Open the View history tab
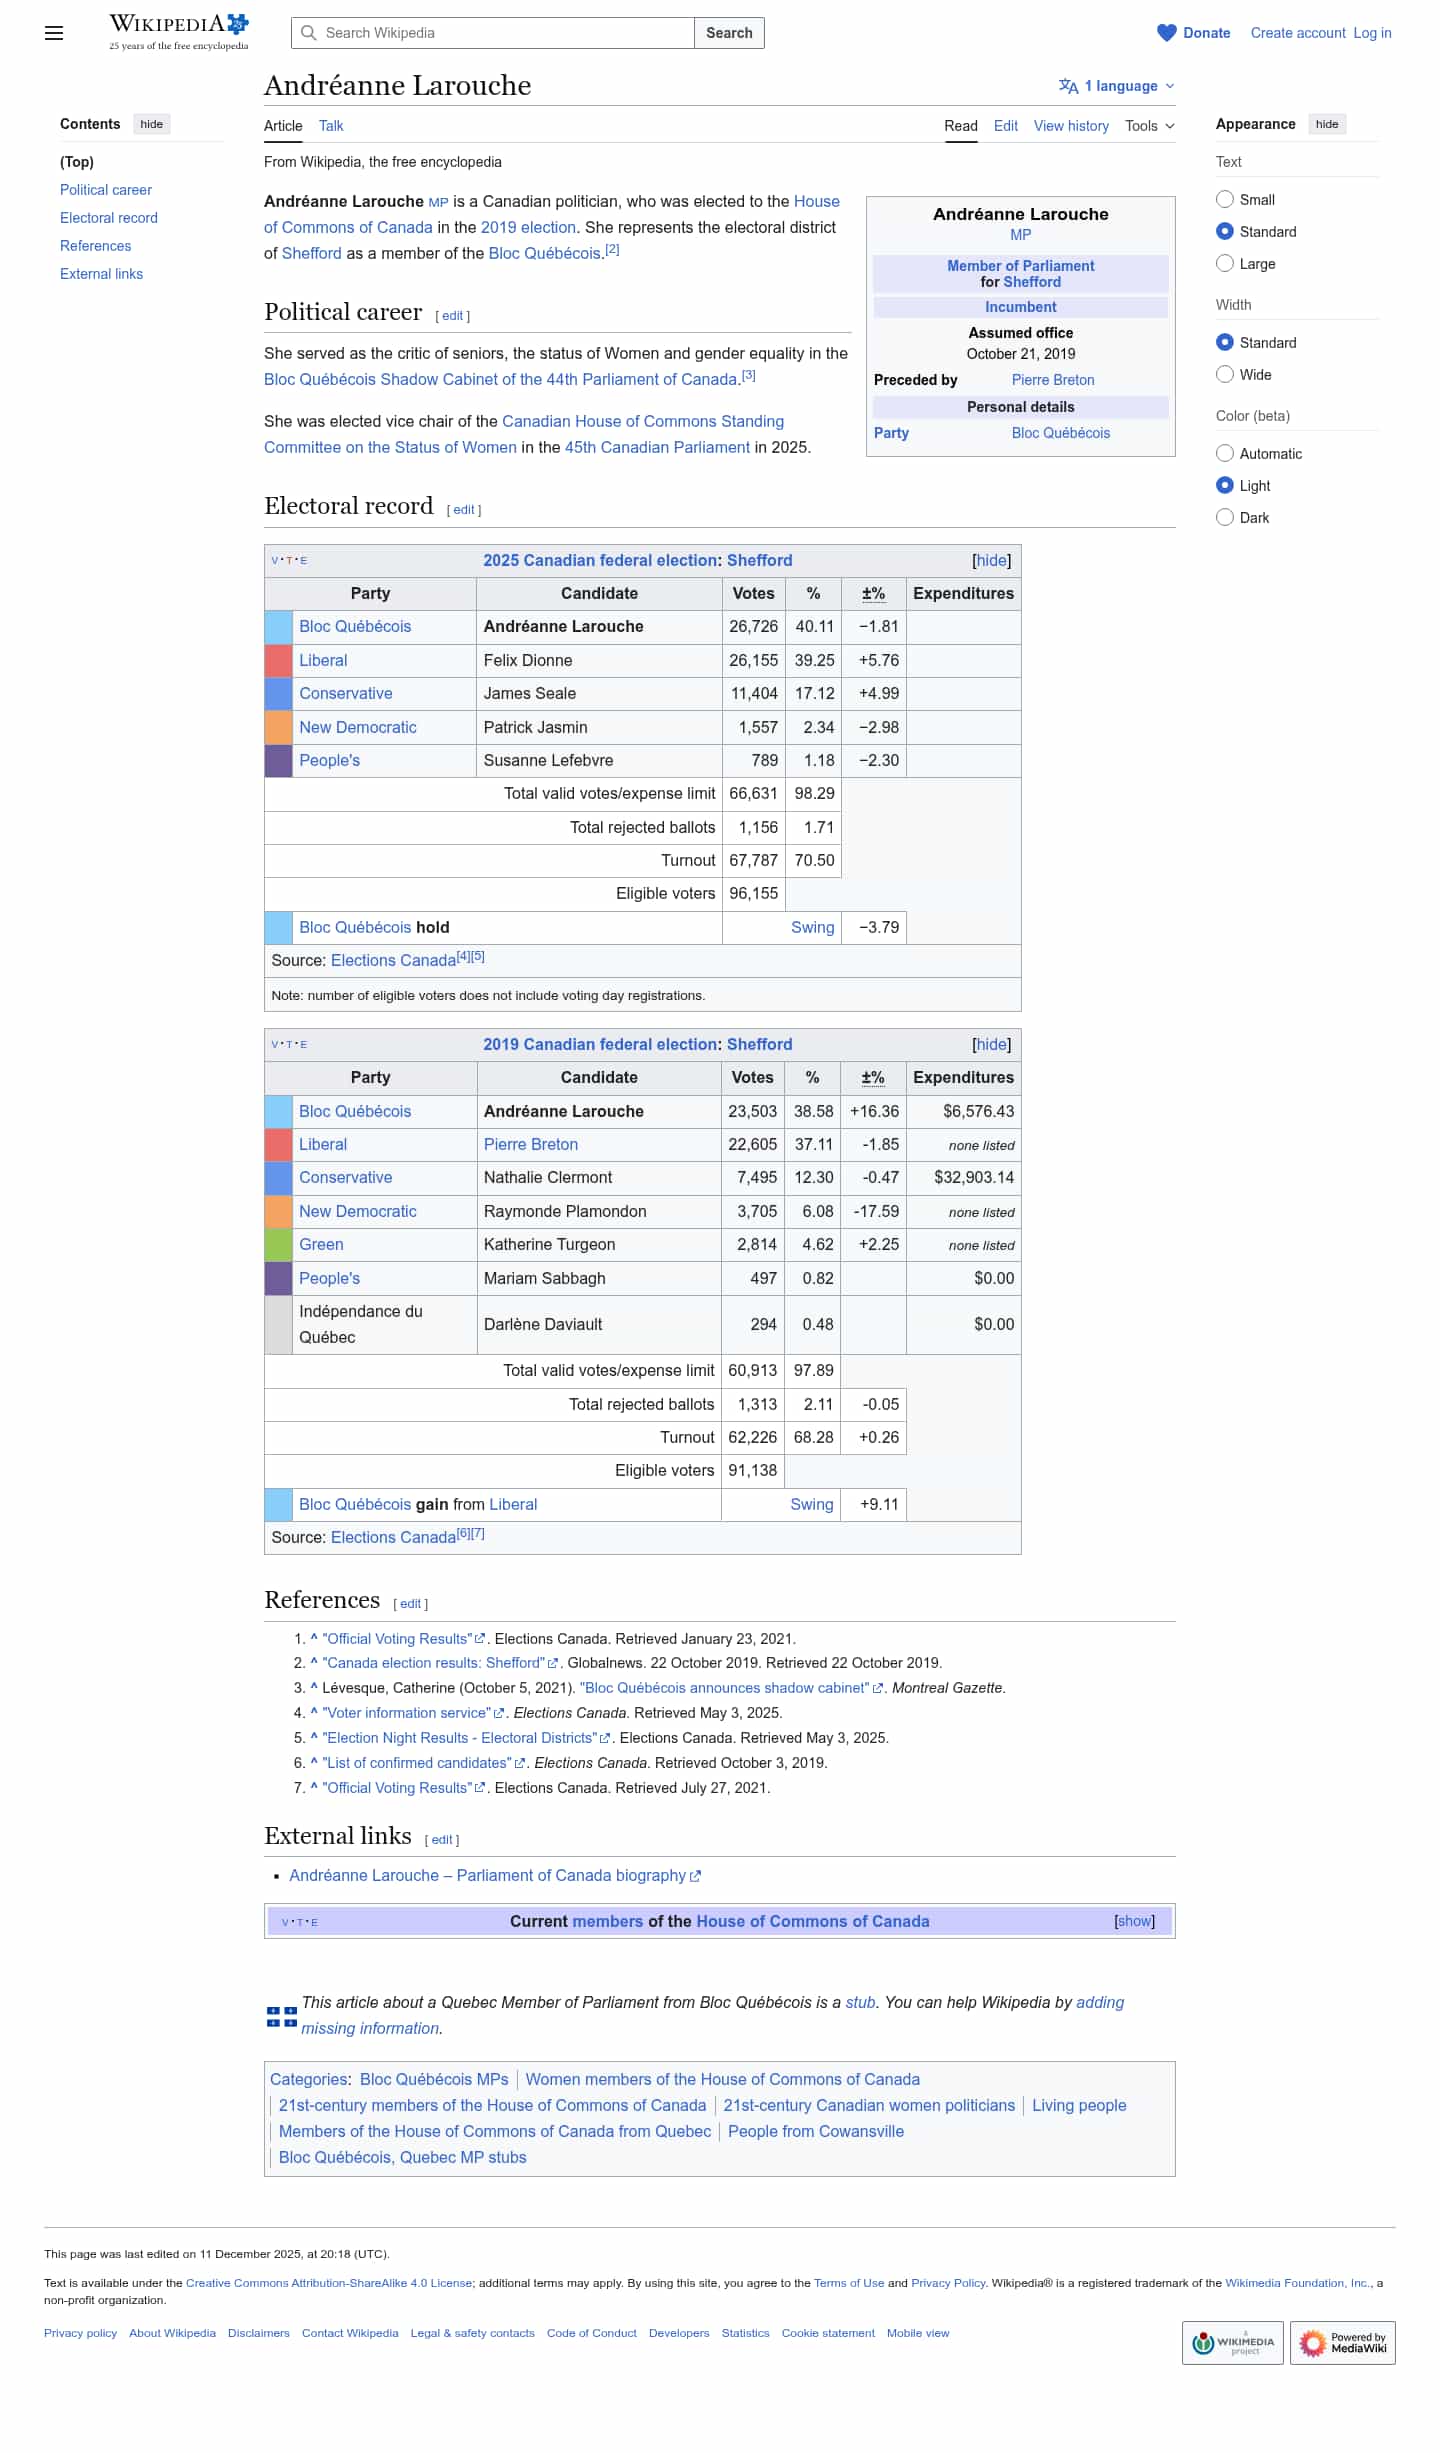Screen dimensions: 1440x2453 (x=1071, y=126)
